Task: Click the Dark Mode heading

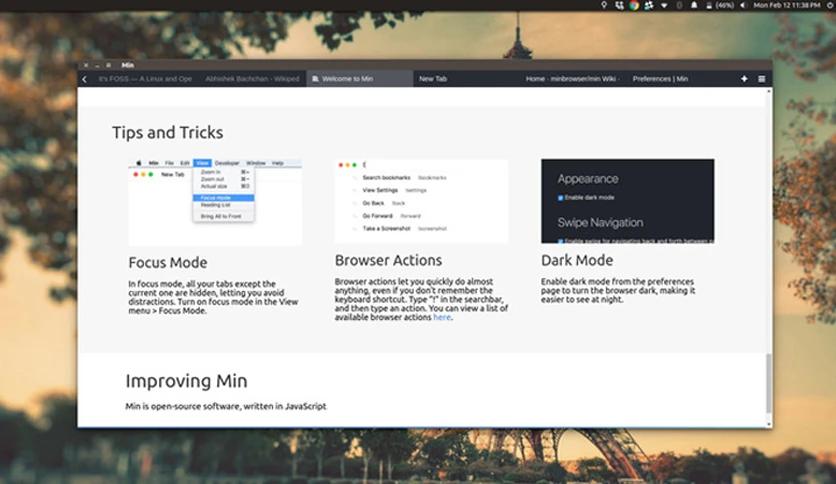Action: 577,261
